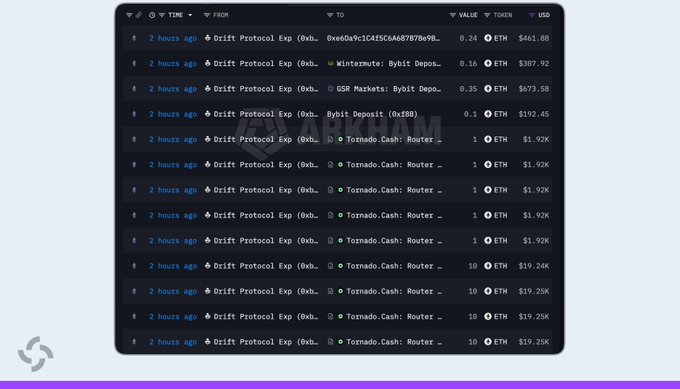Click the Drift Protocol entity icon in the $19.24K row
Image resolution: width=680 pixels, height=389 pixels.
(207, 266)
